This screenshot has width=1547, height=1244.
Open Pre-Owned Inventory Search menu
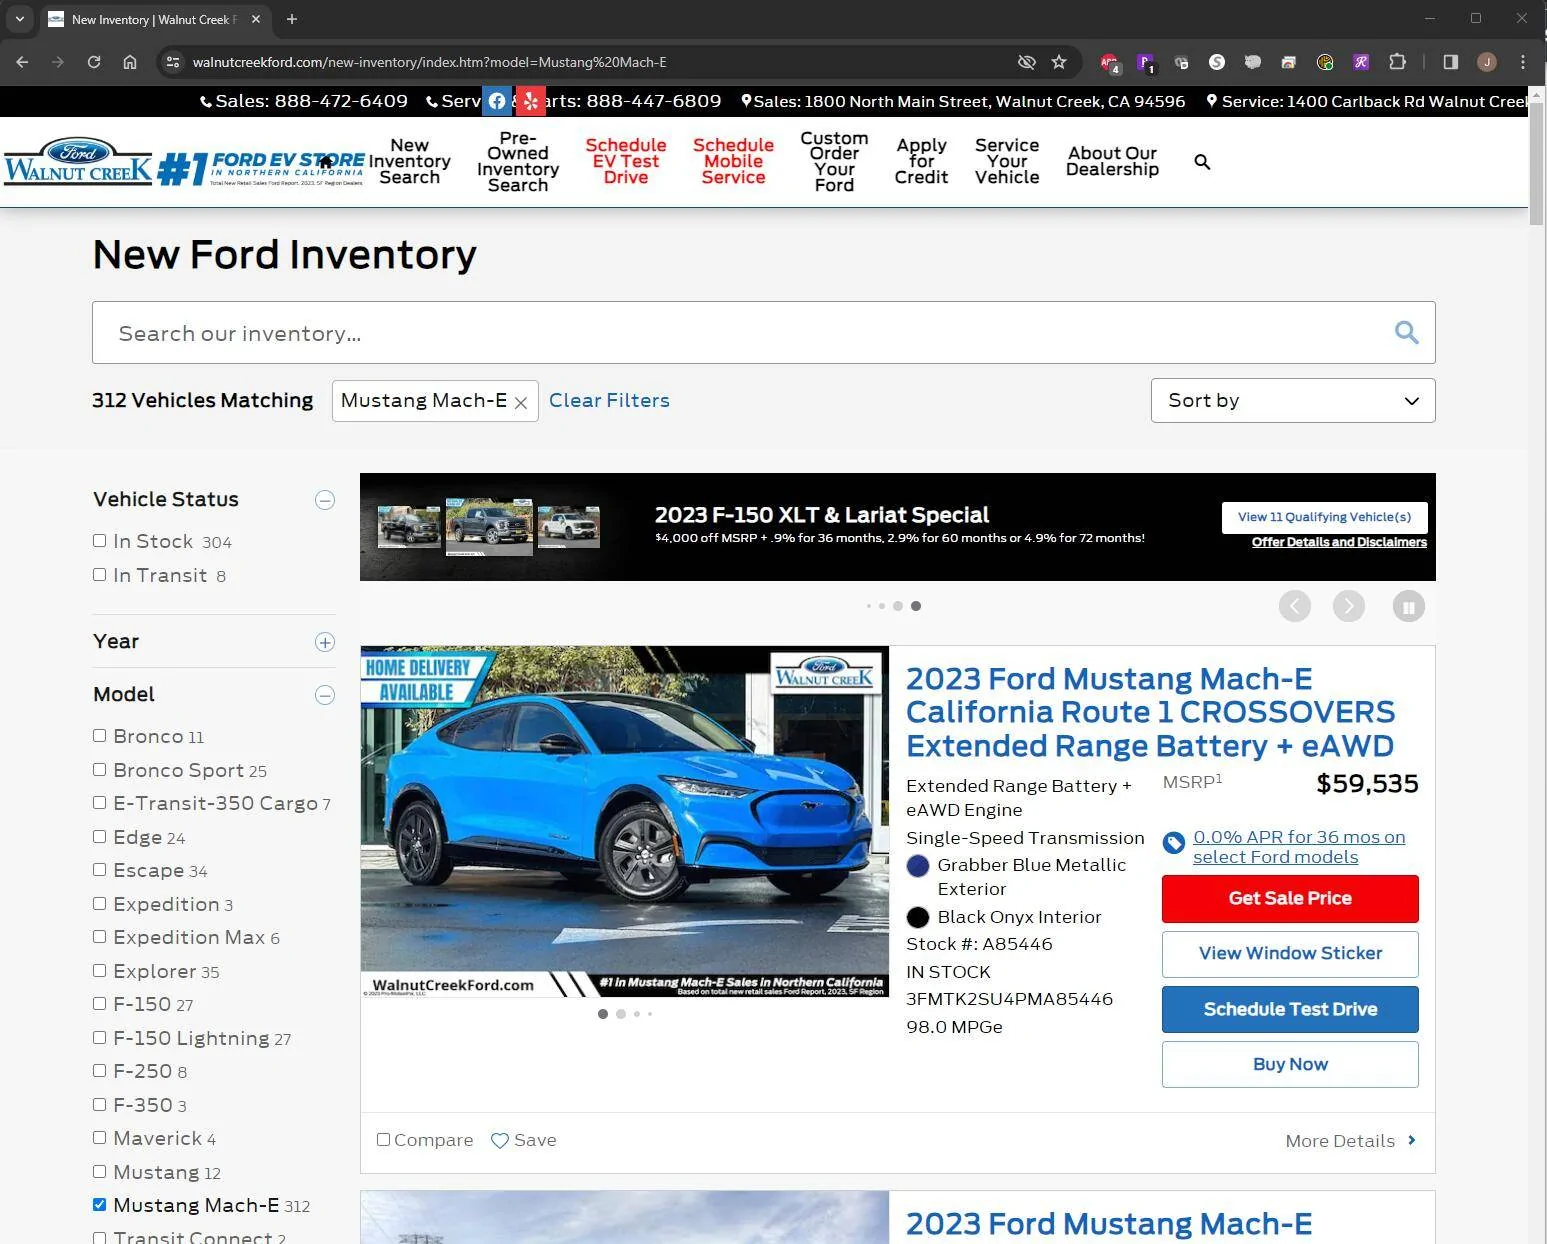point(518,161)
